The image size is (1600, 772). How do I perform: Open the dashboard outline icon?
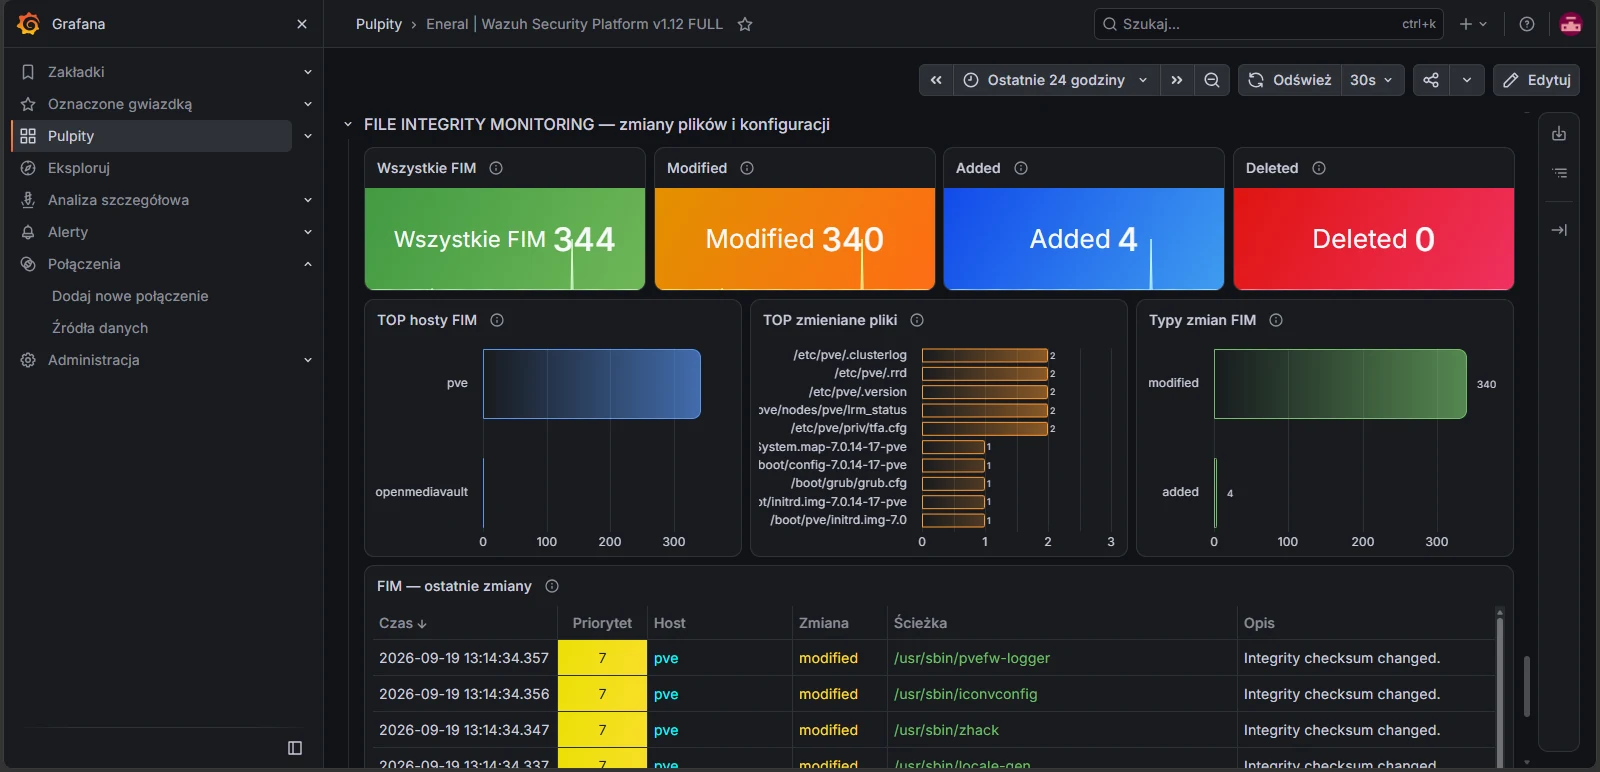(1559, 174)
